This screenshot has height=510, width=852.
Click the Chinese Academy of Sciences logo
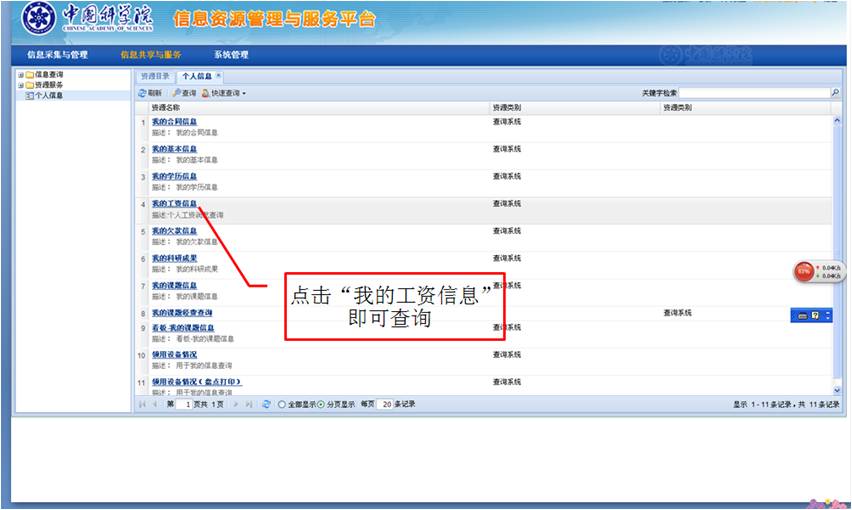pyautogui.click(x=38, y=18)
